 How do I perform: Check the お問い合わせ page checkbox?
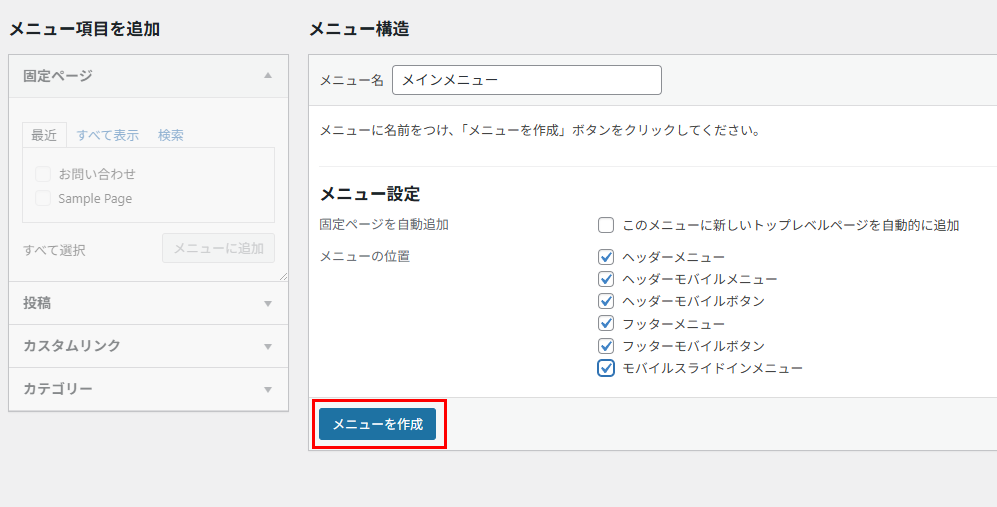[x=43, y=174]
